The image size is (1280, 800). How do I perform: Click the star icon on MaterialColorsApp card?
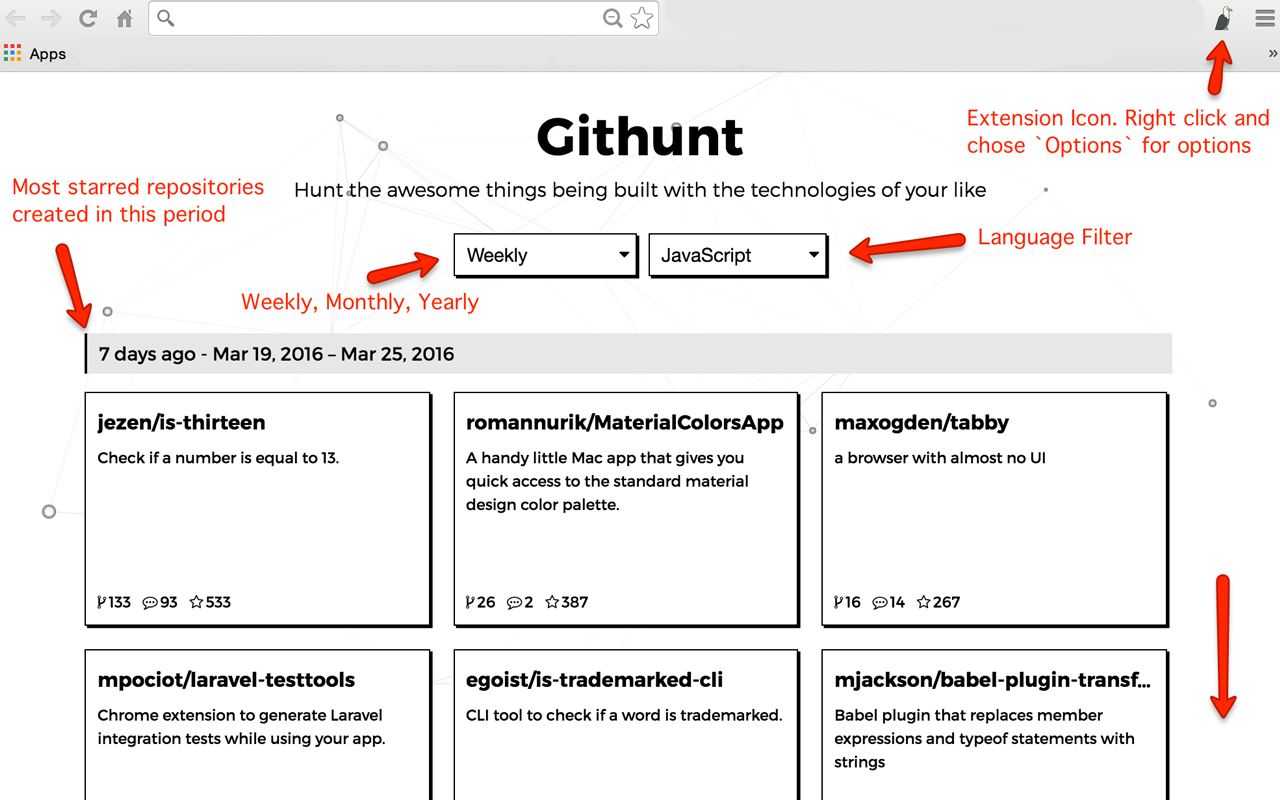(552, 602)
